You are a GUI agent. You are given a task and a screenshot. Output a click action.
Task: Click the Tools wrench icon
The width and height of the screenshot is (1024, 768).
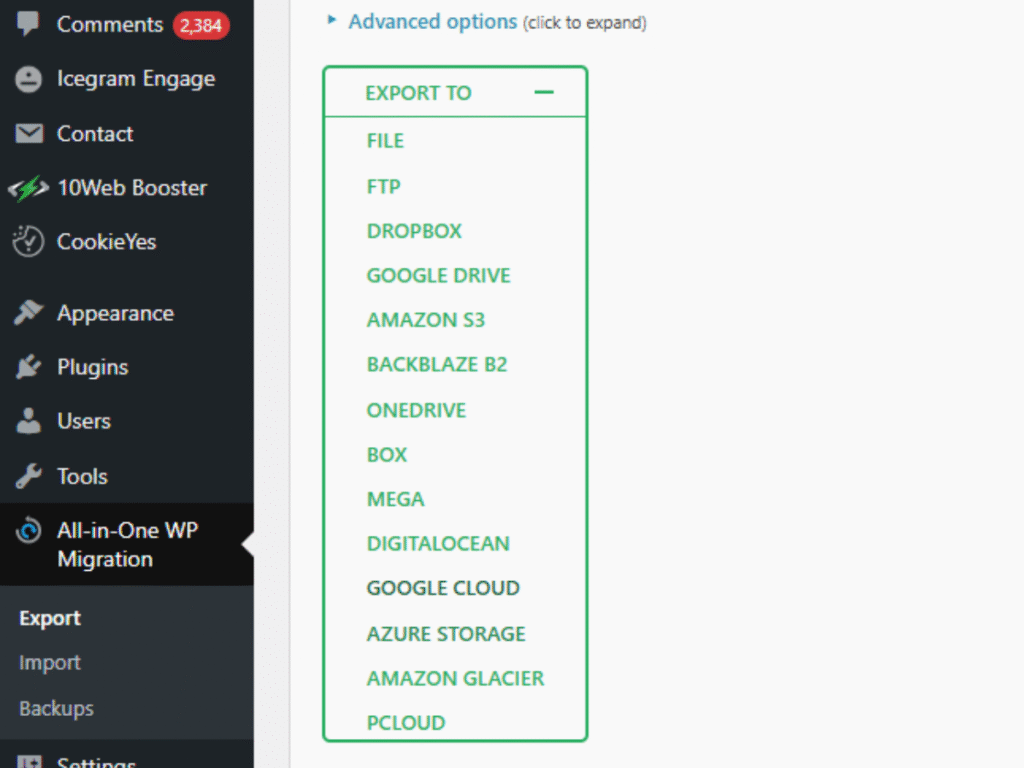click(x=28, y=476)
